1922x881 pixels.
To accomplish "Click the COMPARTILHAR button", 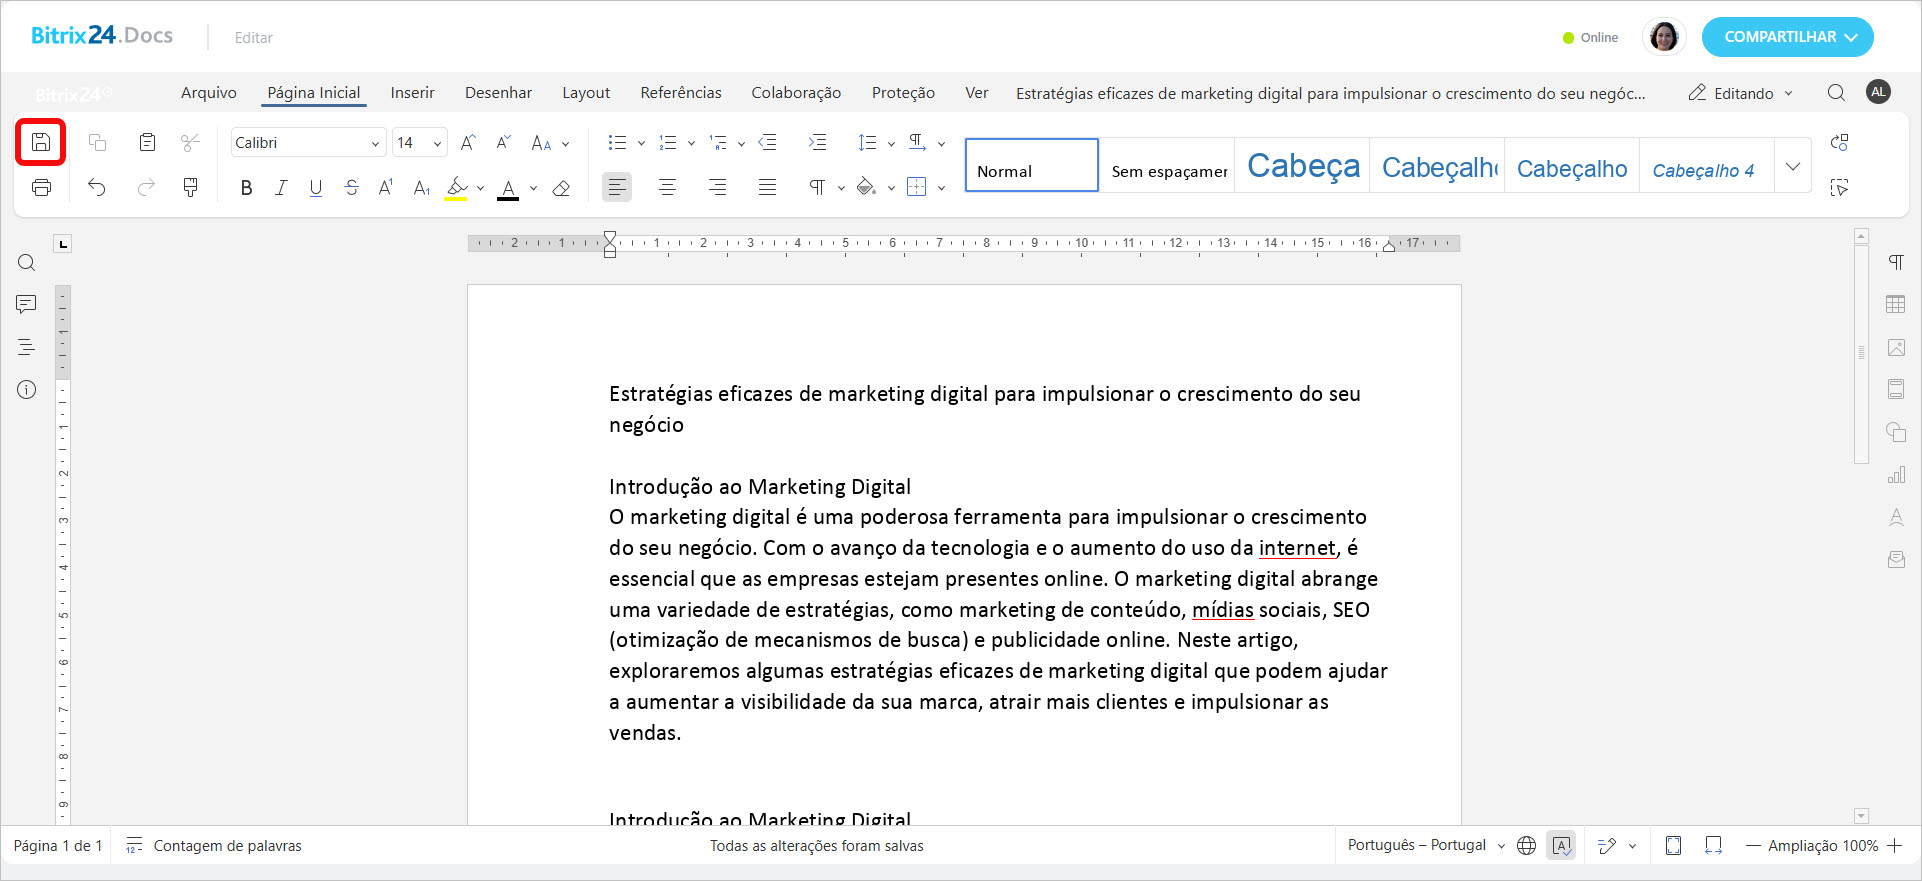I will point(1787,37).
